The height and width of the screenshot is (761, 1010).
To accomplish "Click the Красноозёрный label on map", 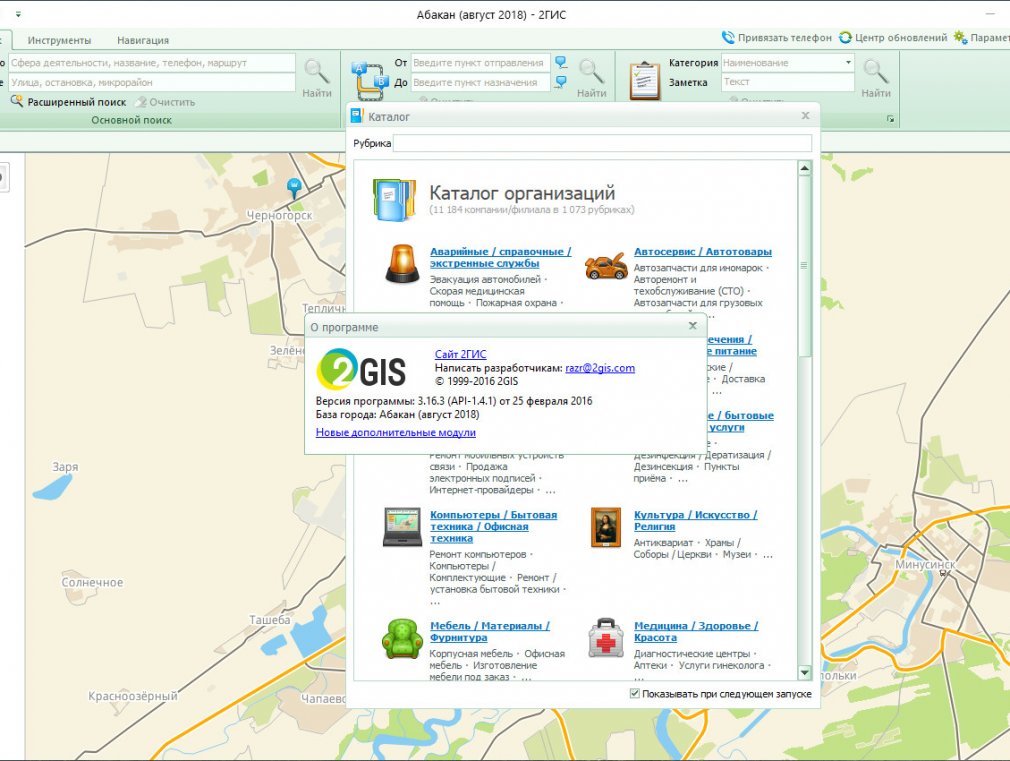I will 133,696.
